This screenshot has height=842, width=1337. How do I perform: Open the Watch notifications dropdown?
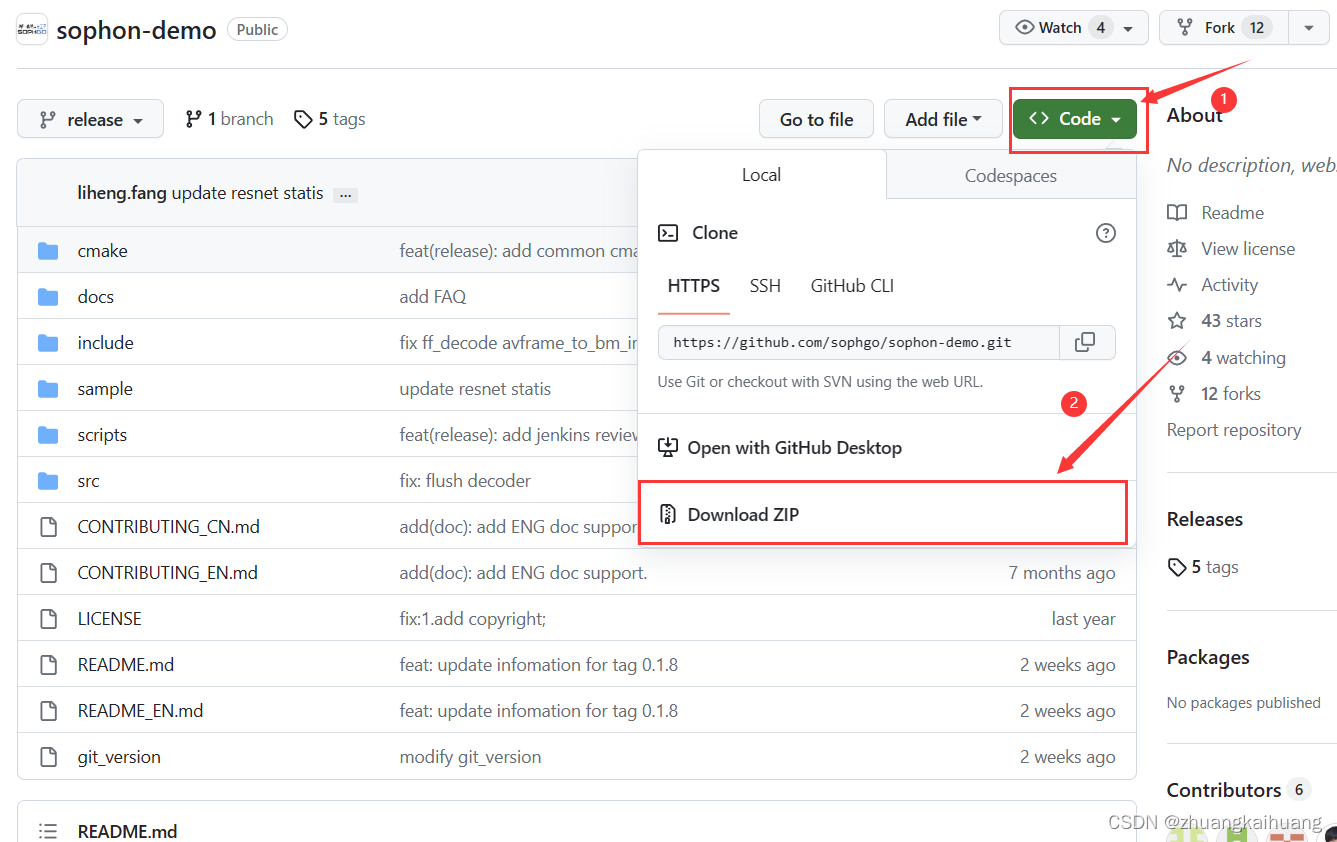(1073, 27)
